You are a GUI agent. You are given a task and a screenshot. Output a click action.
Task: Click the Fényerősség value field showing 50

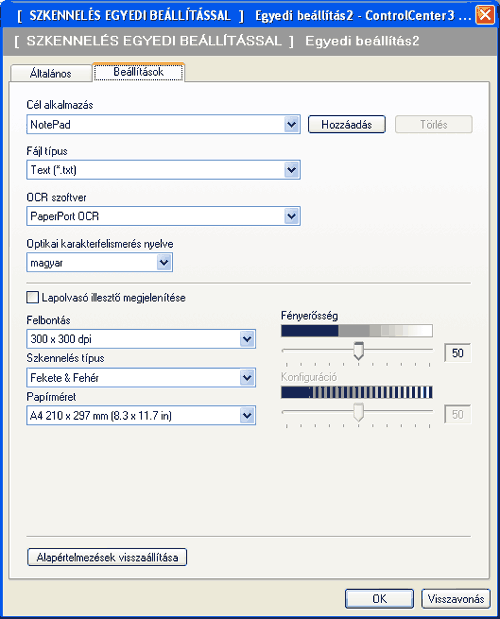coord(457,353)
